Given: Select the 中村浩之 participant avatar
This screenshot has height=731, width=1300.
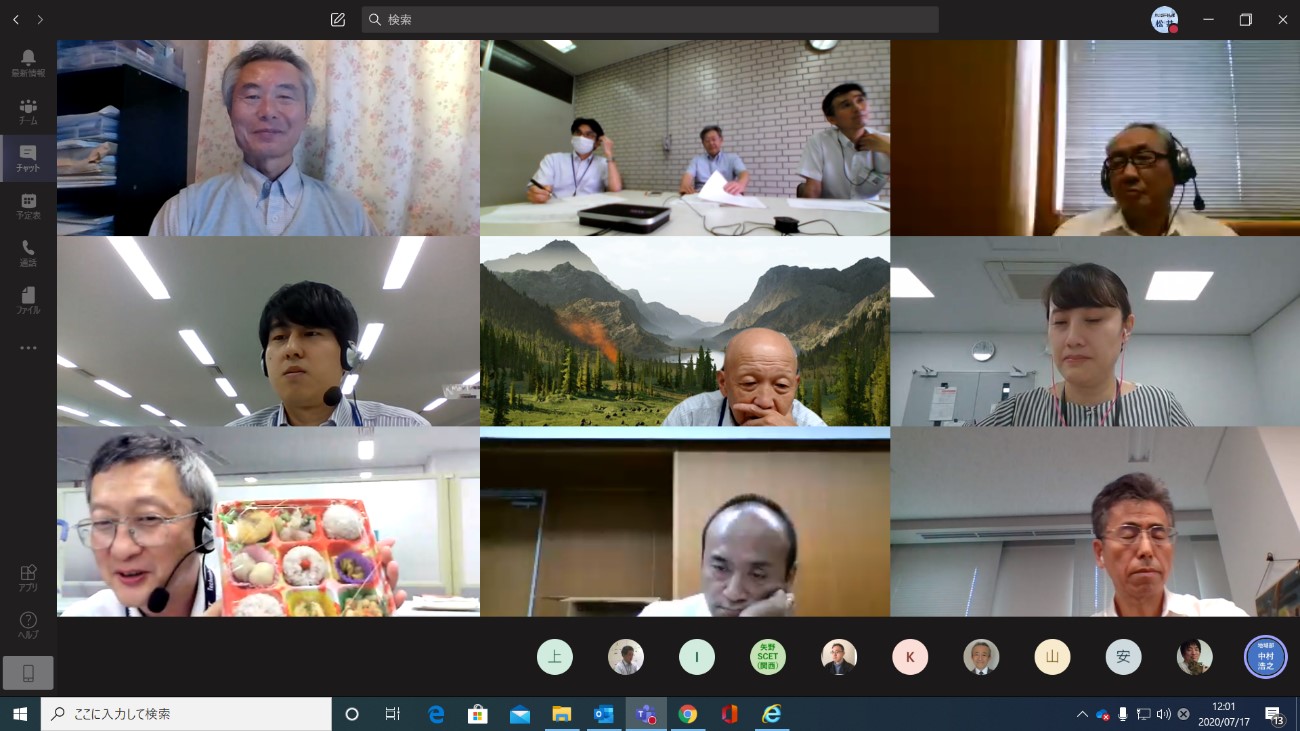Looking at the screenshot, I should [1265, 657].
